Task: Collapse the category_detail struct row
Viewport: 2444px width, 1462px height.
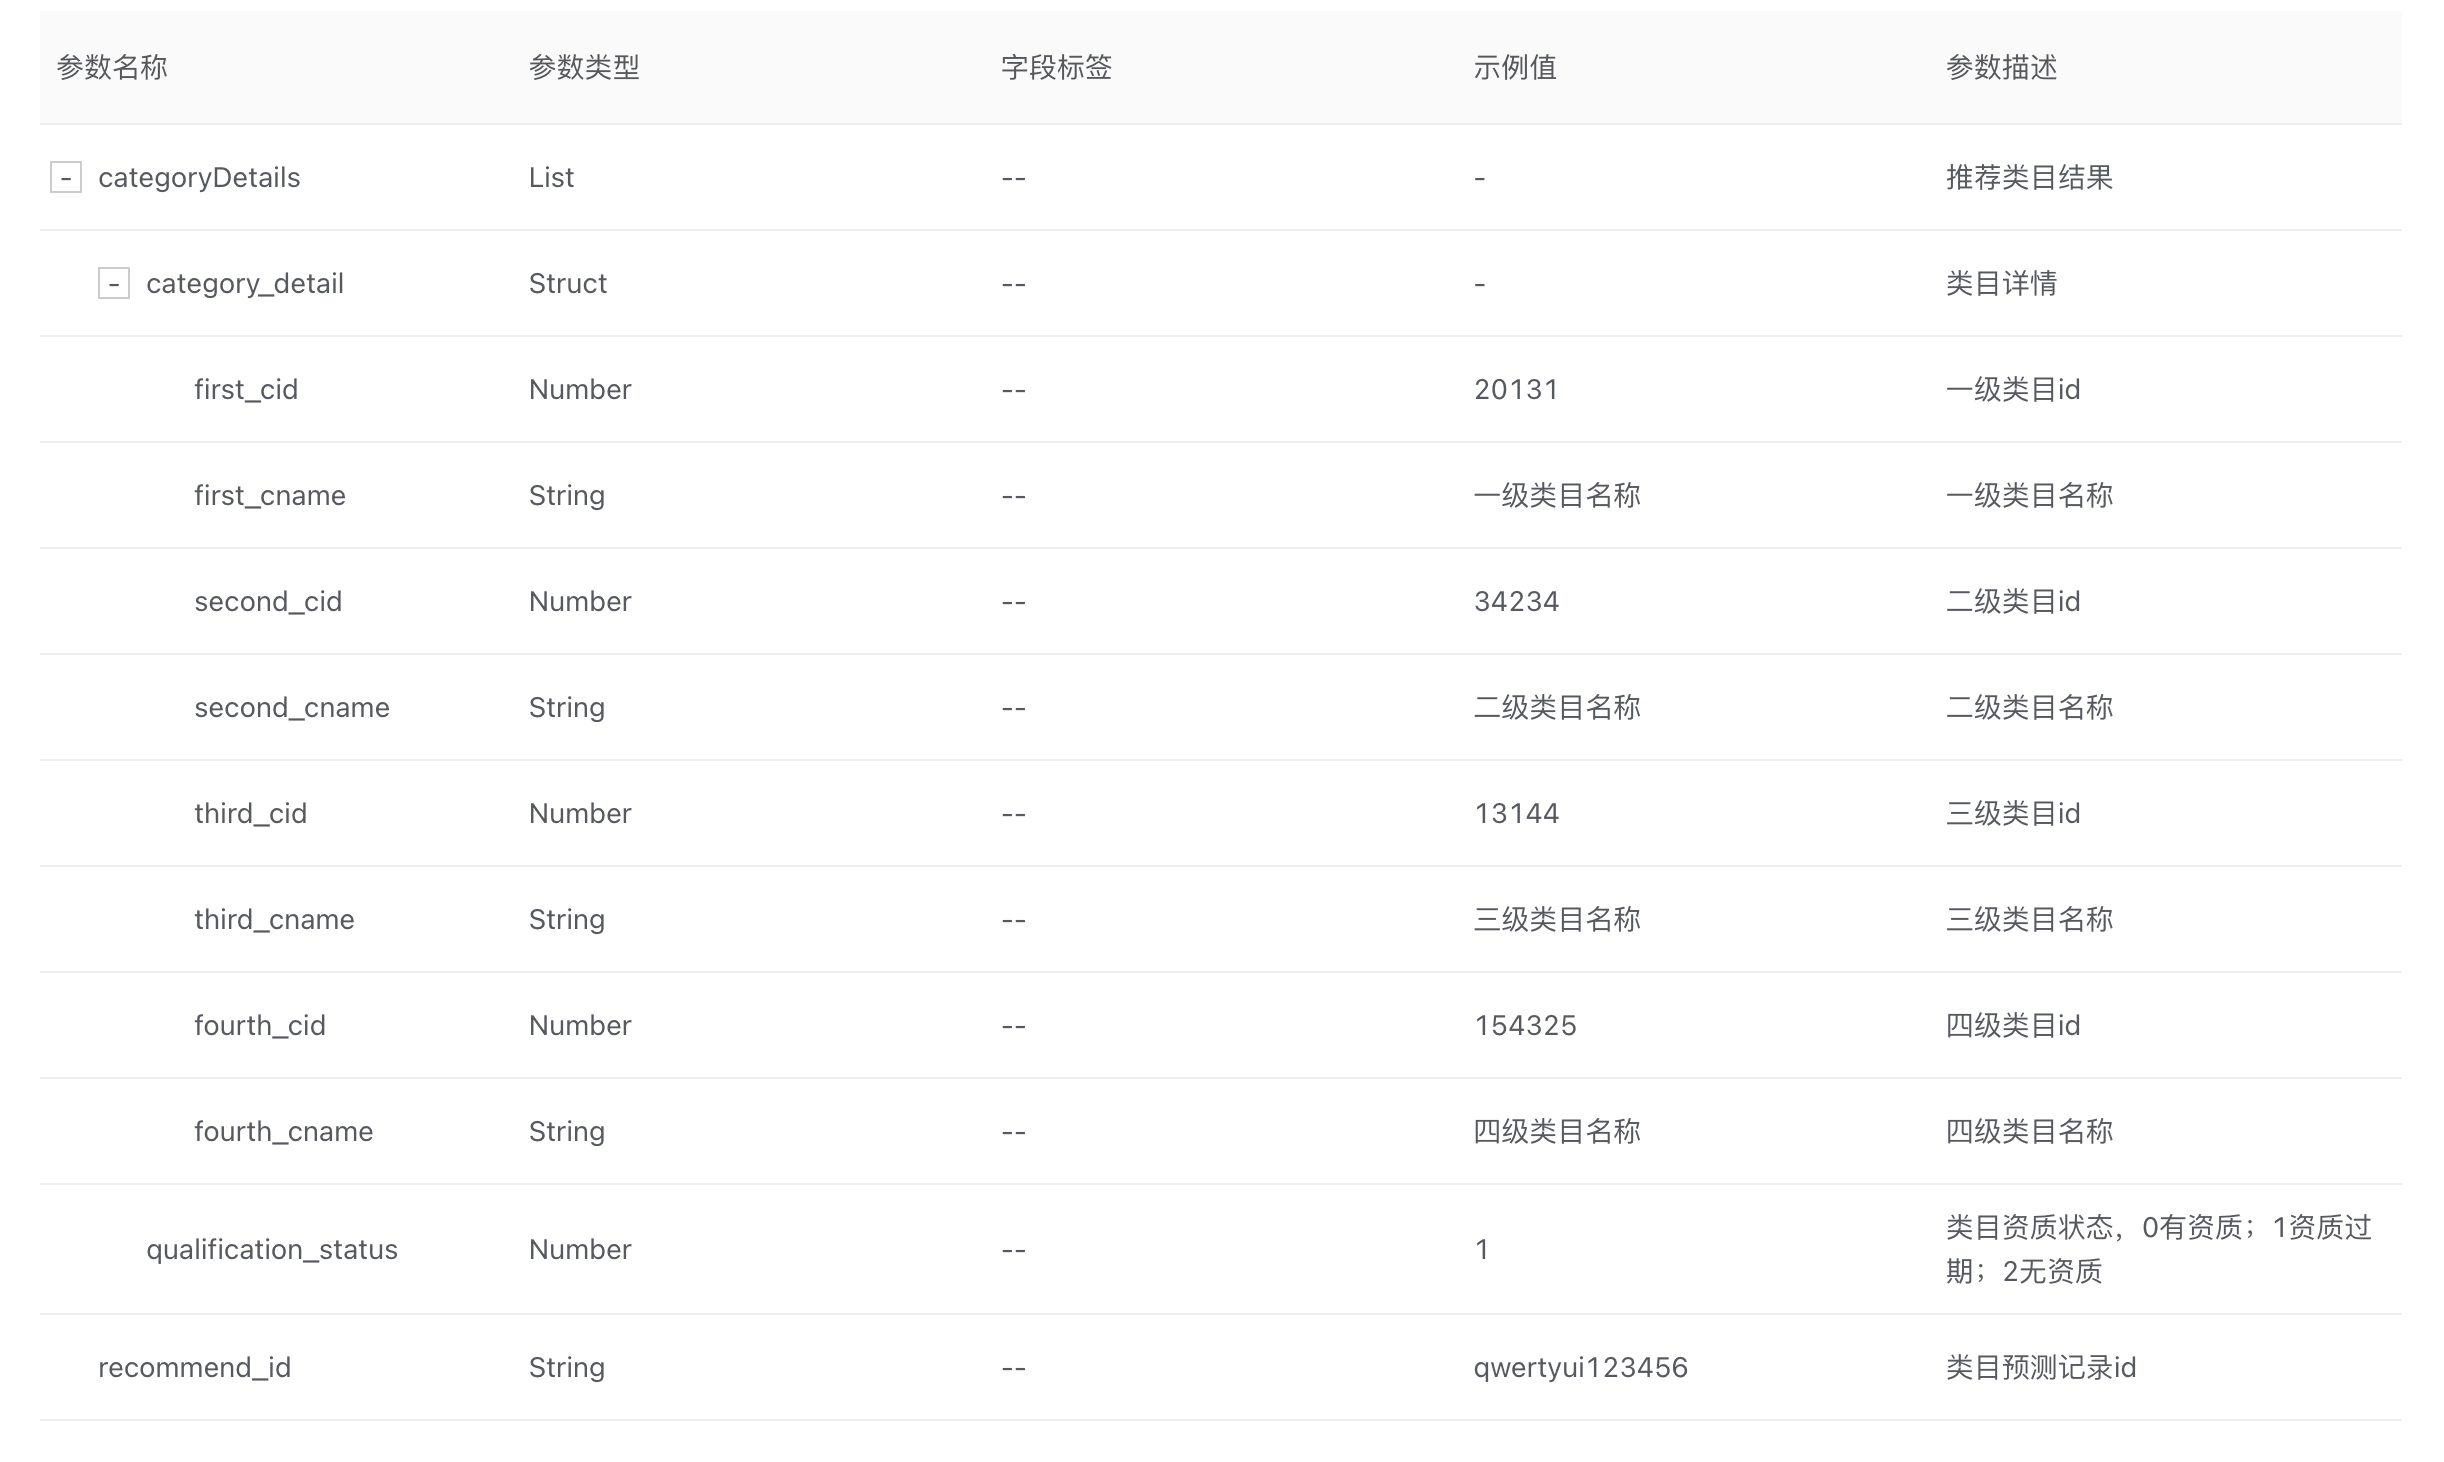Action: (114, 284)
